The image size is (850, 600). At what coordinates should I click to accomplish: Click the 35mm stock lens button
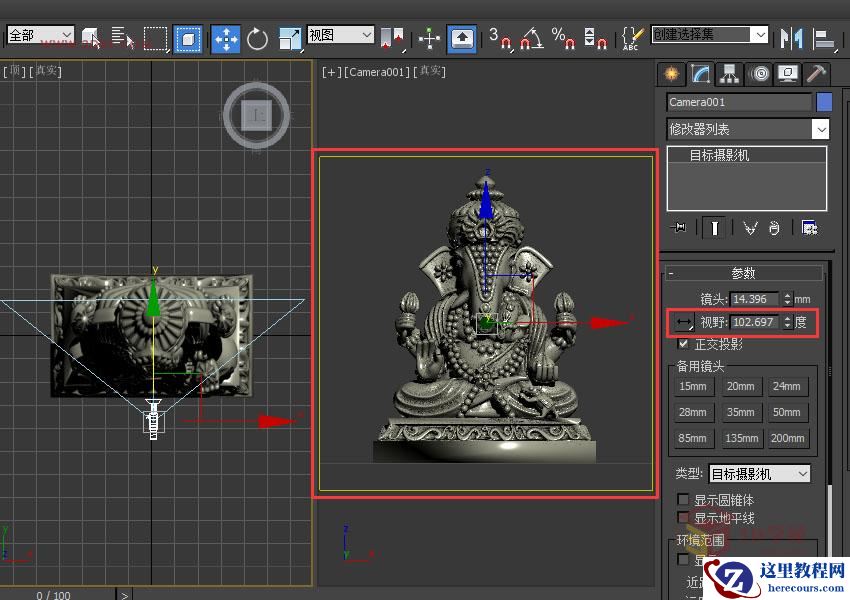(740, 412)
